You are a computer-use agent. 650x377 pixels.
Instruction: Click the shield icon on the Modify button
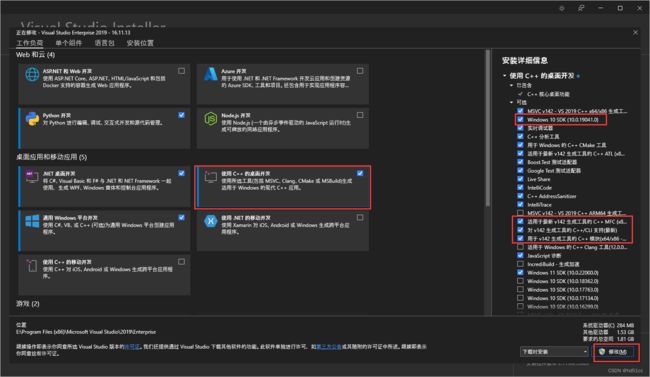[602, 351]
